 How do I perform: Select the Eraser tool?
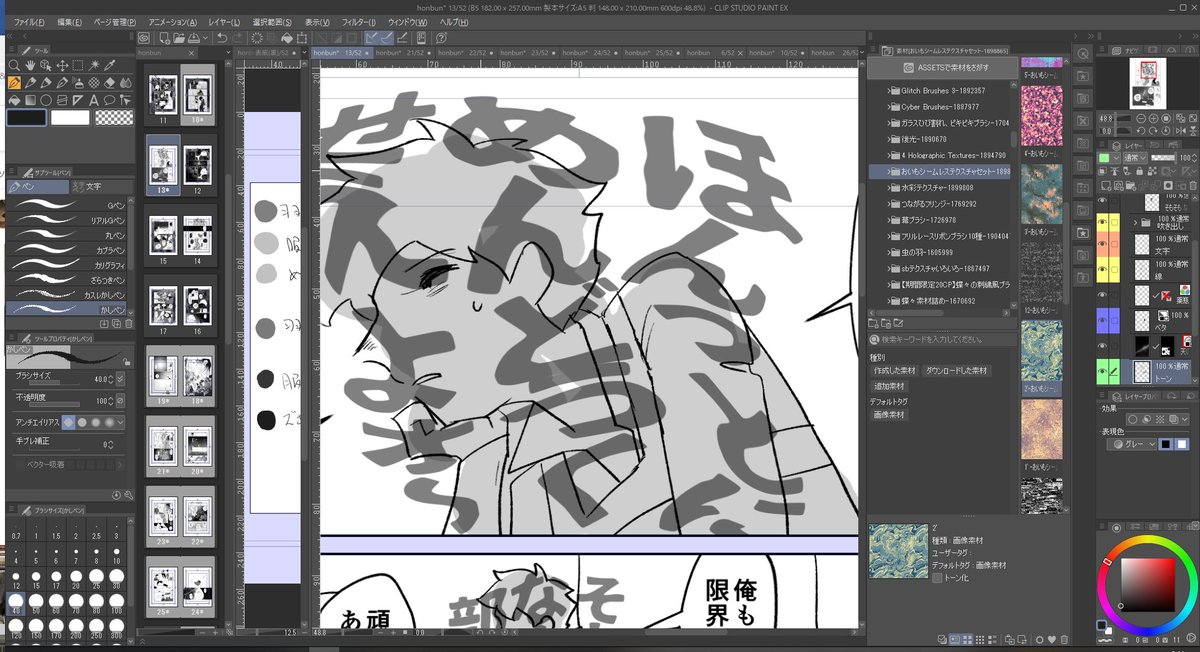pyautogui.click(x=110, y=83)
